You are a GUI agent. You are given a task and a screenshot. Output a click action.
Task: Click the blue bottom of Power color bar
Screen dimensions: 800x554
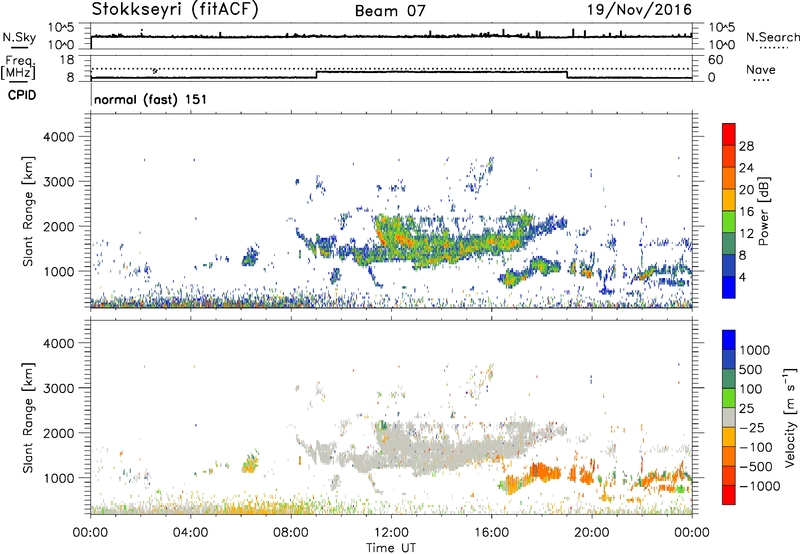point(729,287)
